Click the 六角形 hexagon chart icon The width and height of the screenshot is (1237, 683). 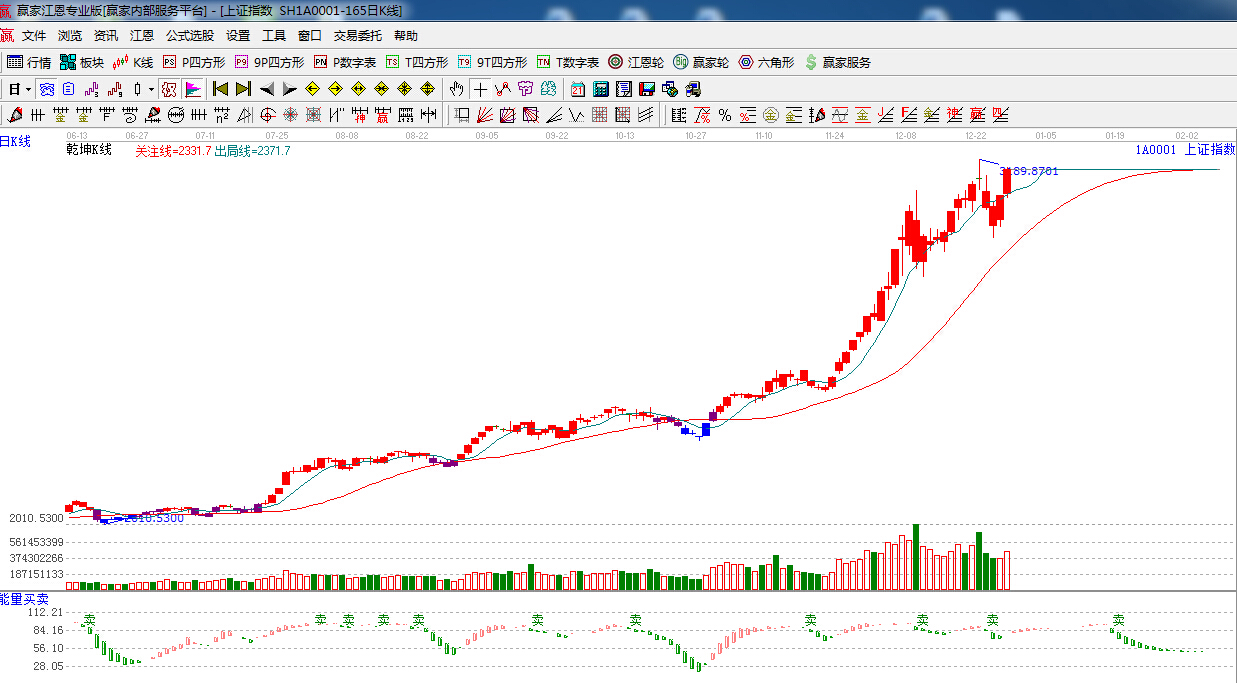click(766, 62)
